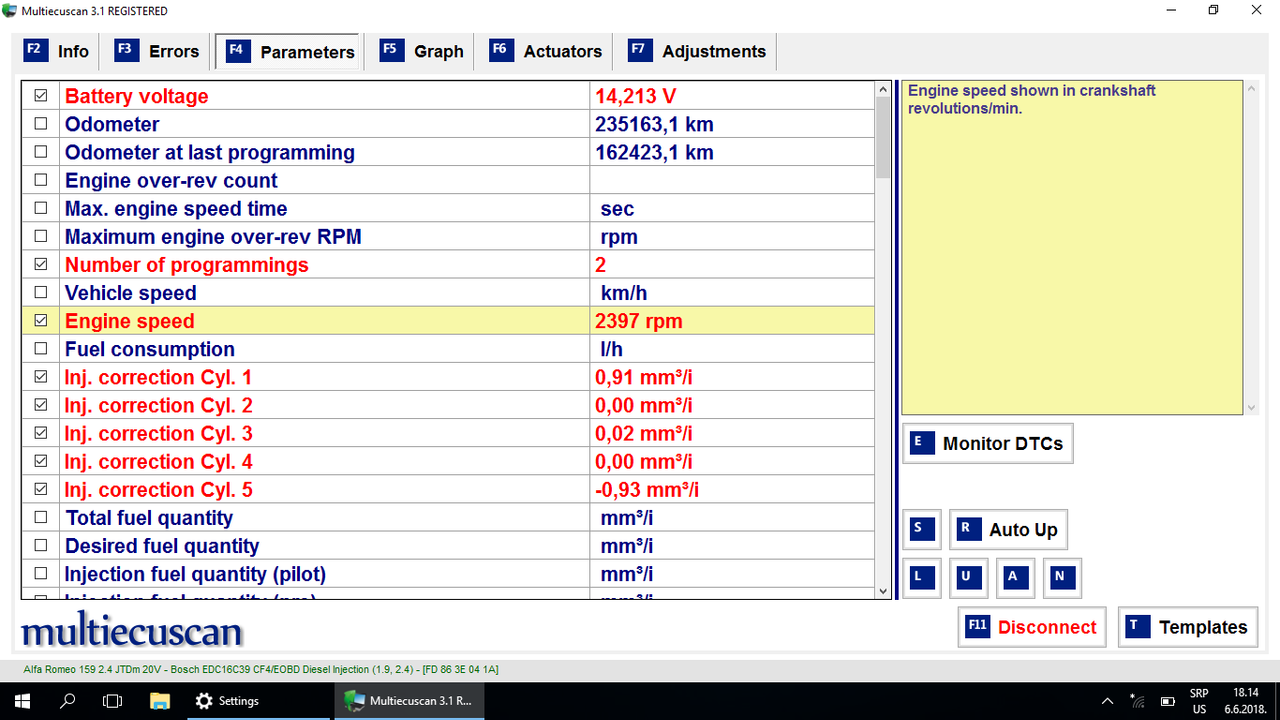Viewport: 1280px width, 720px height.
Task: Click Monitor DTCs
Action: 987,442
